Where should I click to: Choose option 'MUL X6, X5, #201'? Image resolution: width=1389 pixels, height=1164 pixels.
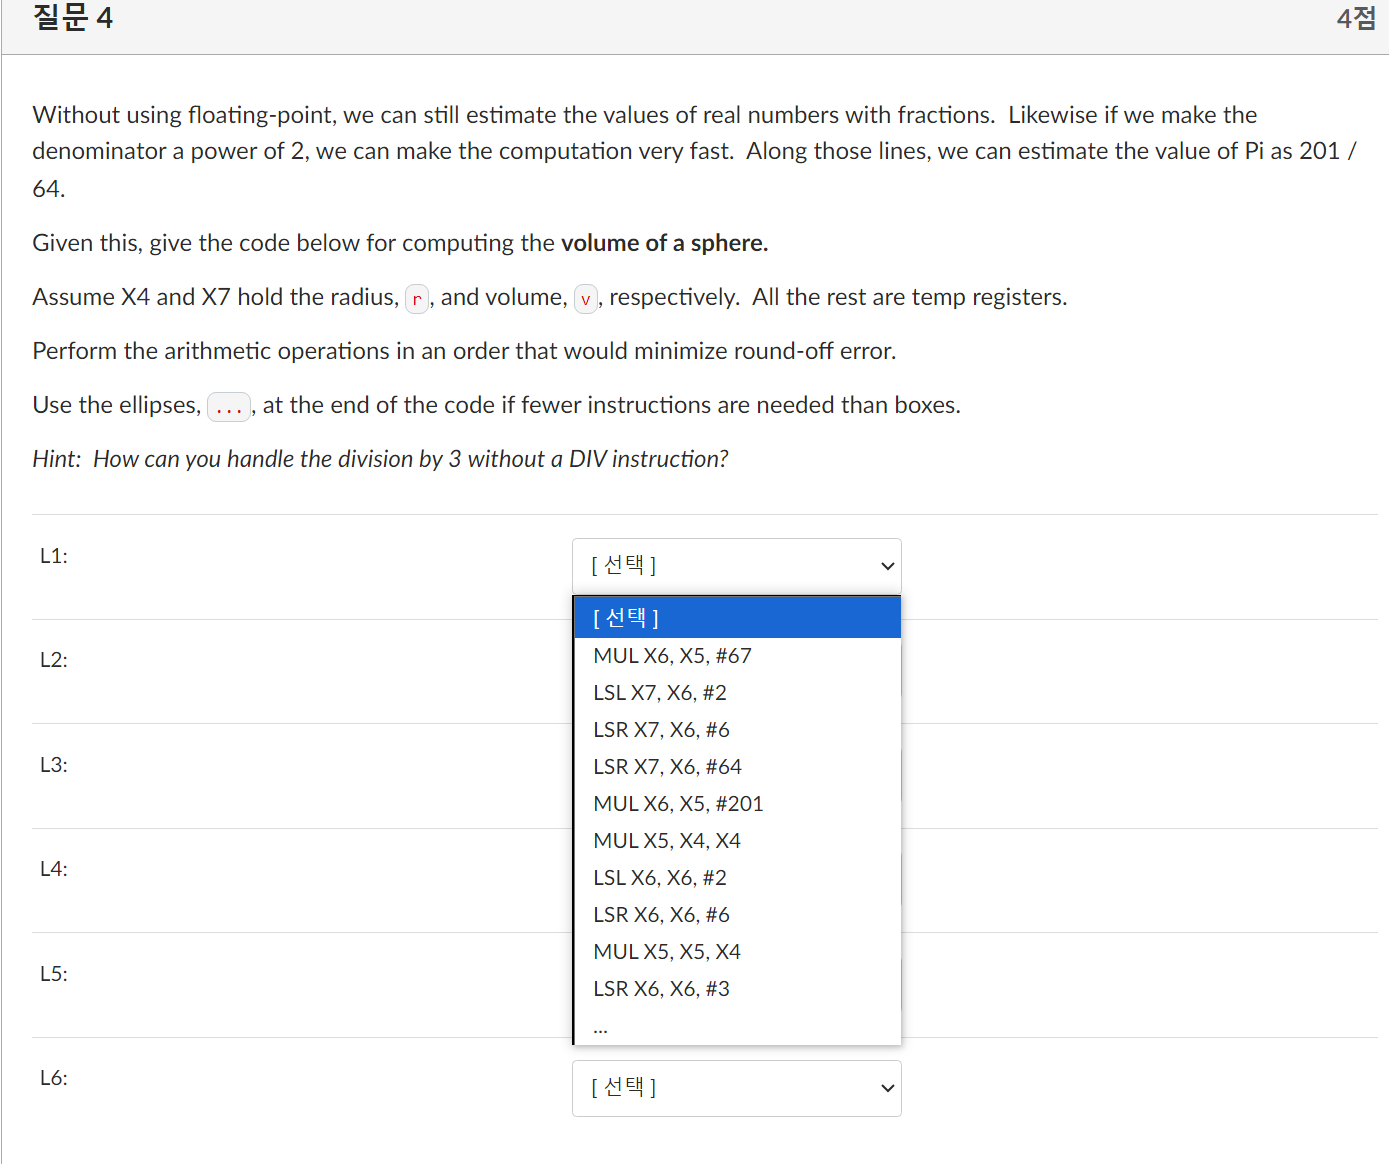(738, 804)
